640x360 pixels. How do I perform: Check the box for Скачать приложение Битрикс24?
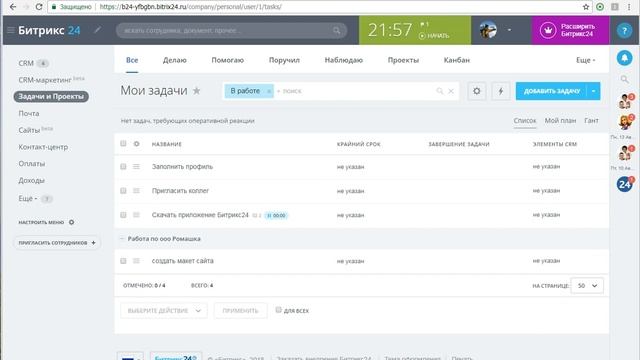click(123, 215)
